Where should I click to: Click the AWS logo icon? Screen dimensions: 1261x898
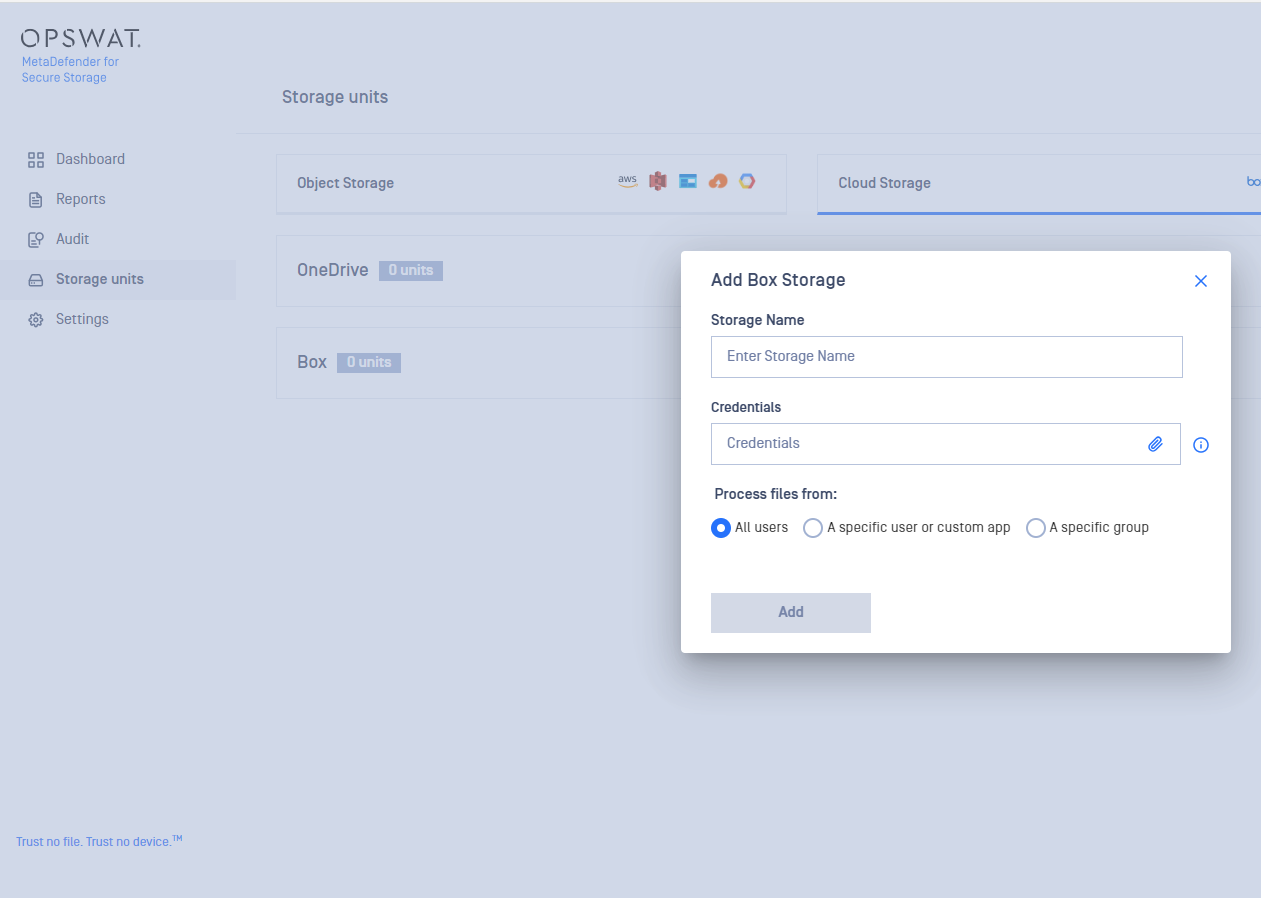pyautogui.click(x=627, y=181)
